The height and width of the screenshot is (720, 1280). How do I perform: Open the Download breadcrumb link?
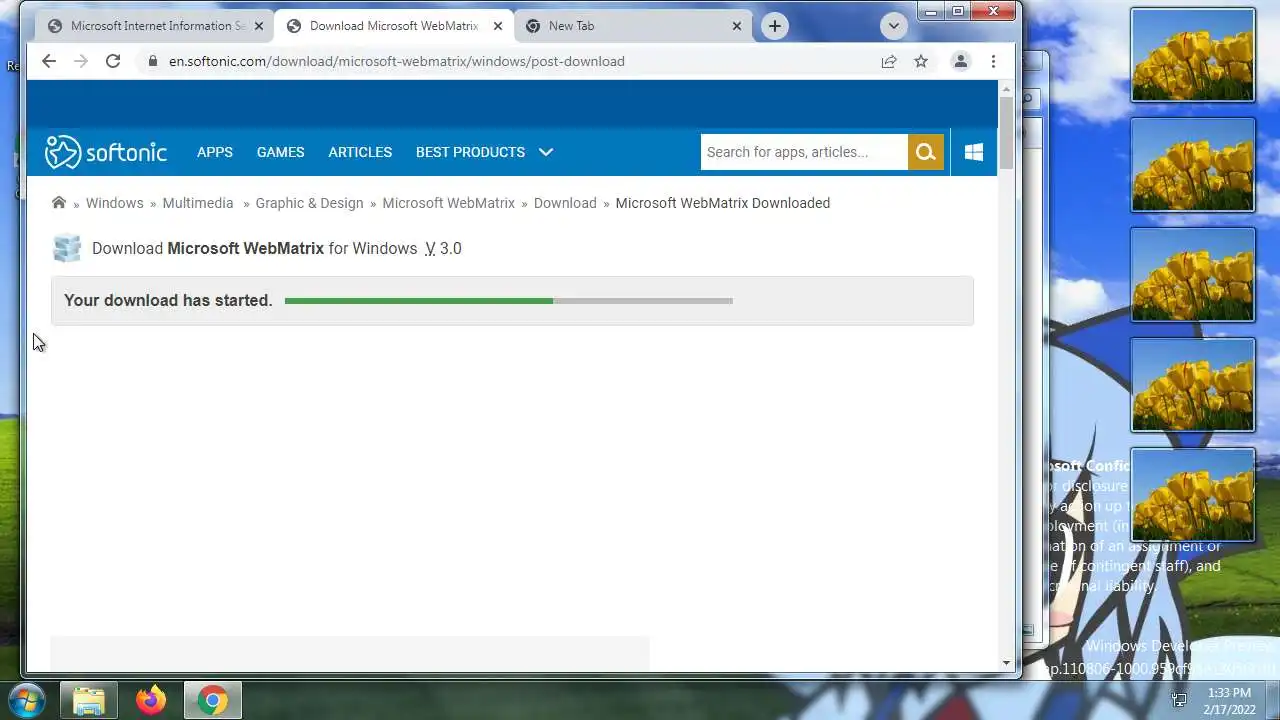pyautogui.click(x=565, y=203)
